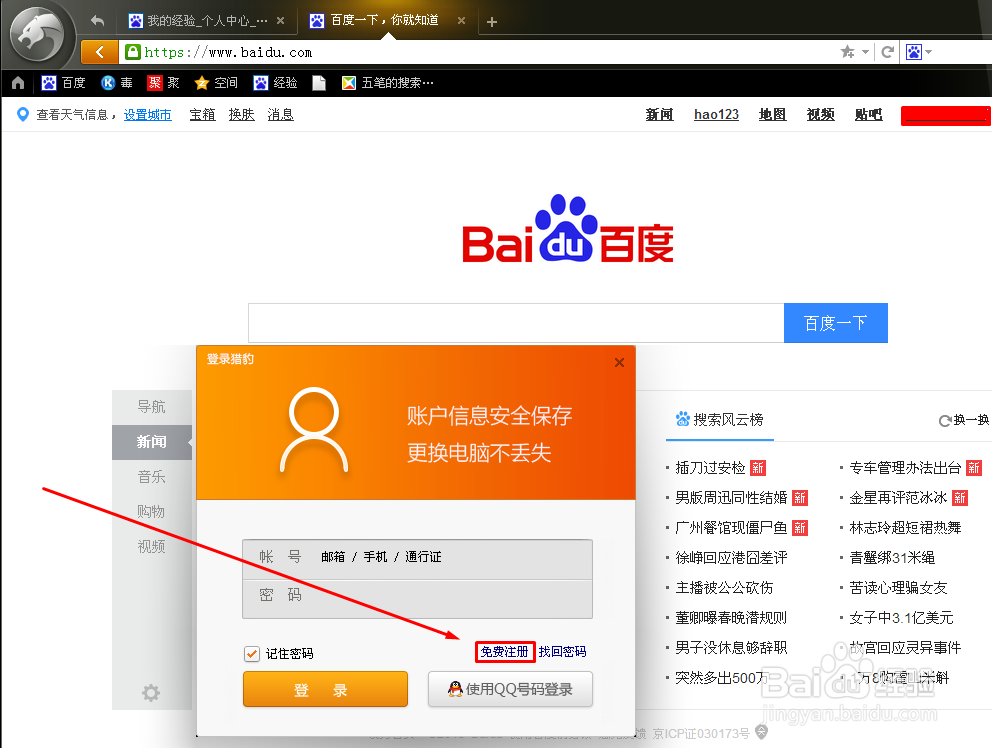992x748 pixels.
Task: Open the 聚 bookmark
Action: point(163,83)
